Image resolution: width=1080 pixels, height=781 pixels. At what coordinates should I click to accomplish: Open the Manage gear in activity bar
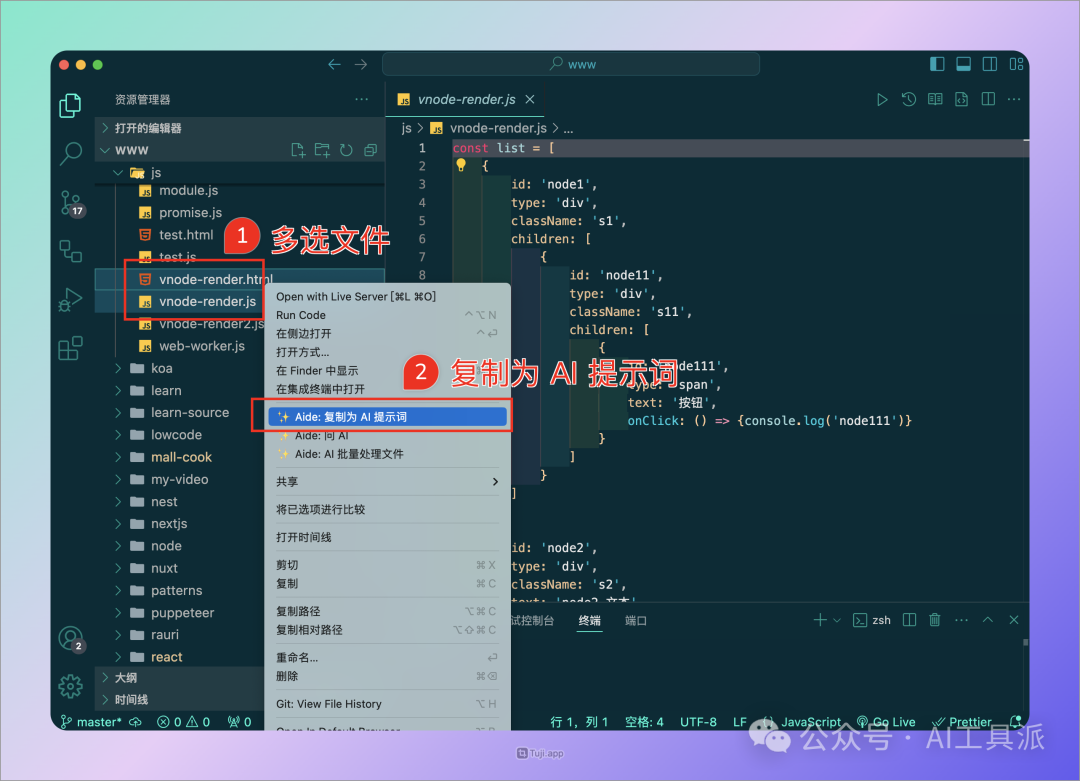pos(70,685)
